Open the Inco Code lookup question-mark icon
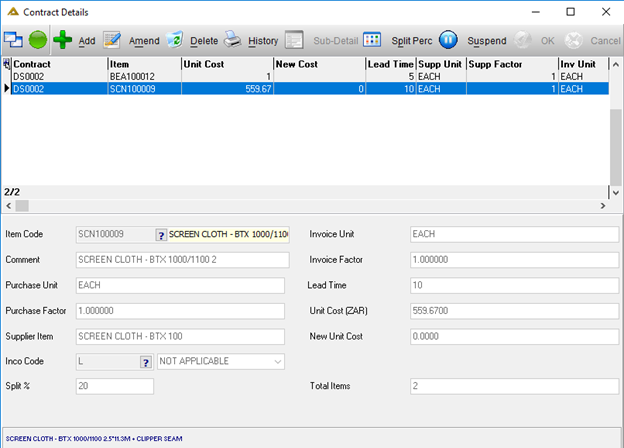 pos(146,362)
